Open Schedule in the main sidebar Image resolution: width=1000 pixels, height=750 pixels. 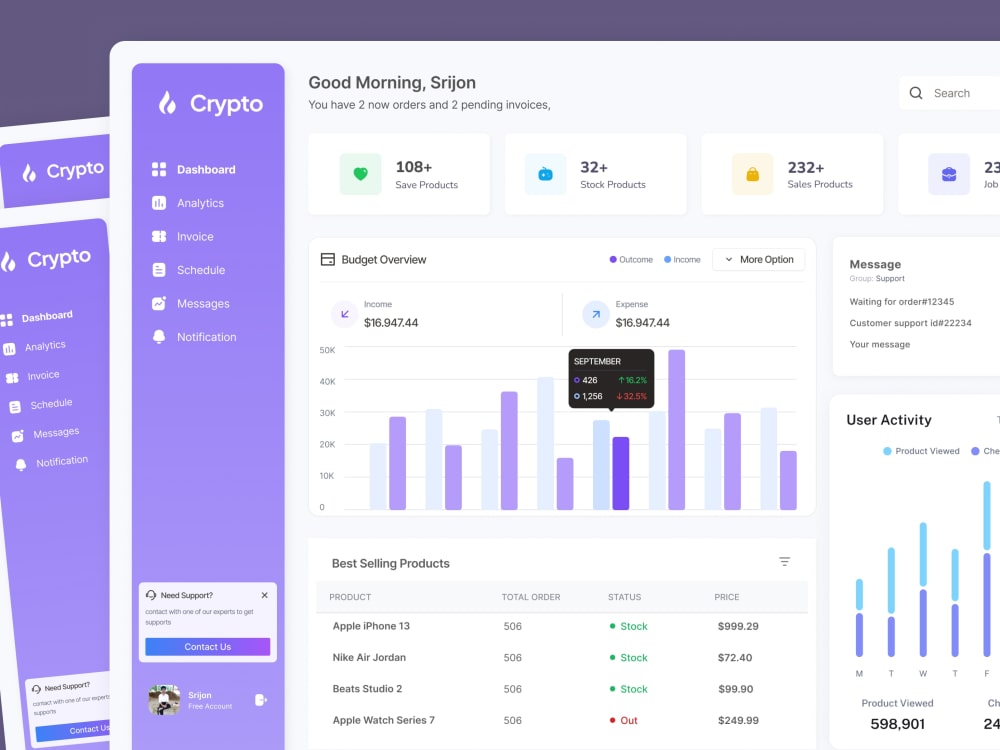click(x=201, y=270)
